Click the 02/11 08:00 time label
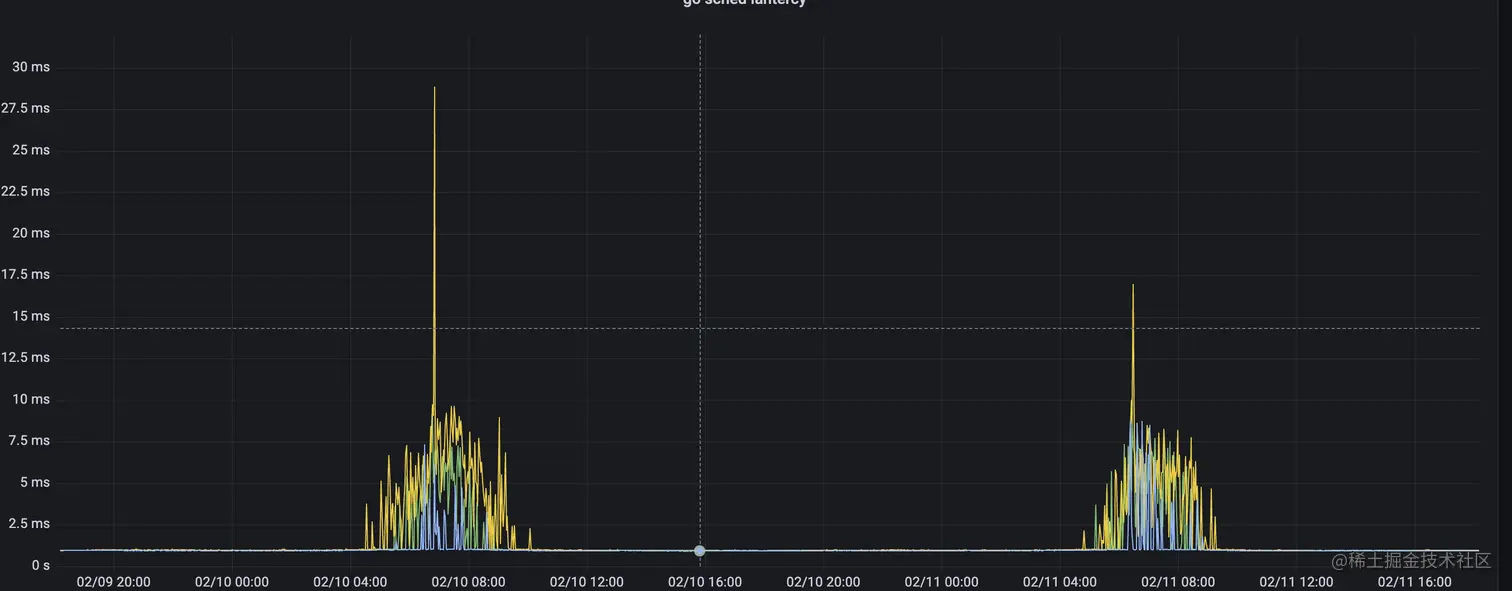The height and width of the screenshot is (591, 1512). [1178, 582]
